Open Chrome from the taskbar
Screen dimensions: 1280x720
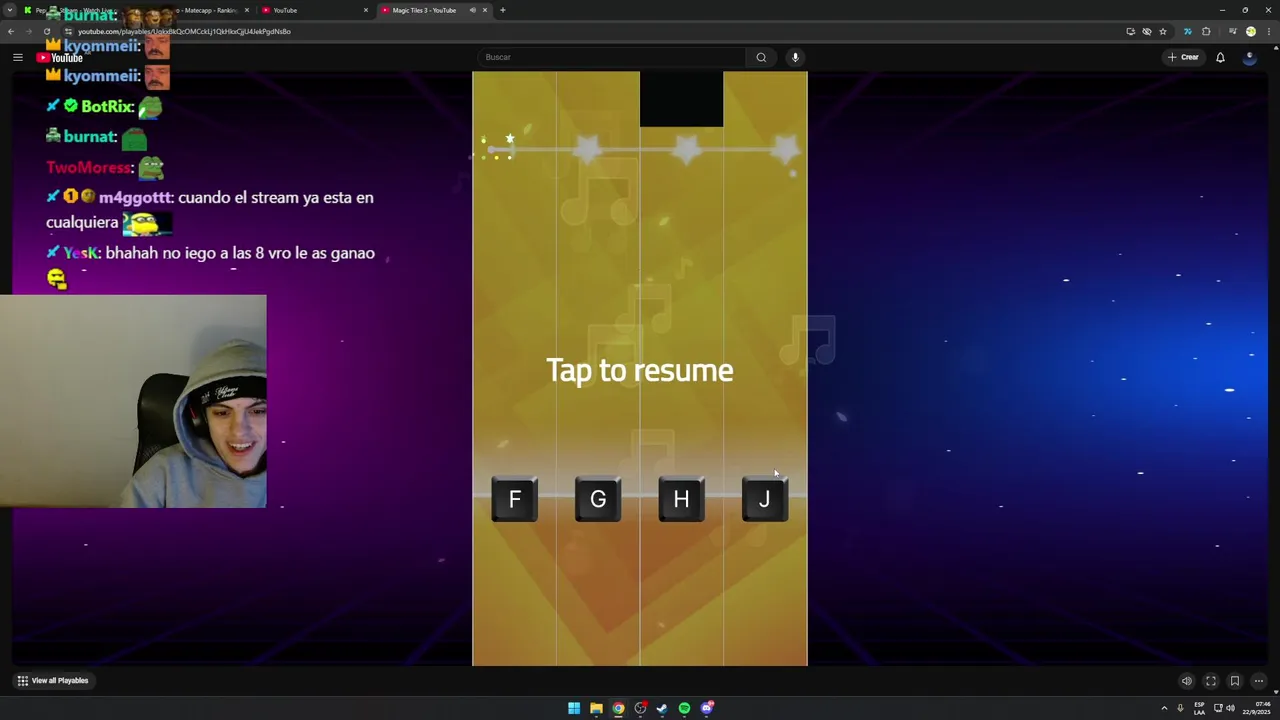pyautogui.click(x=618, y=708)
